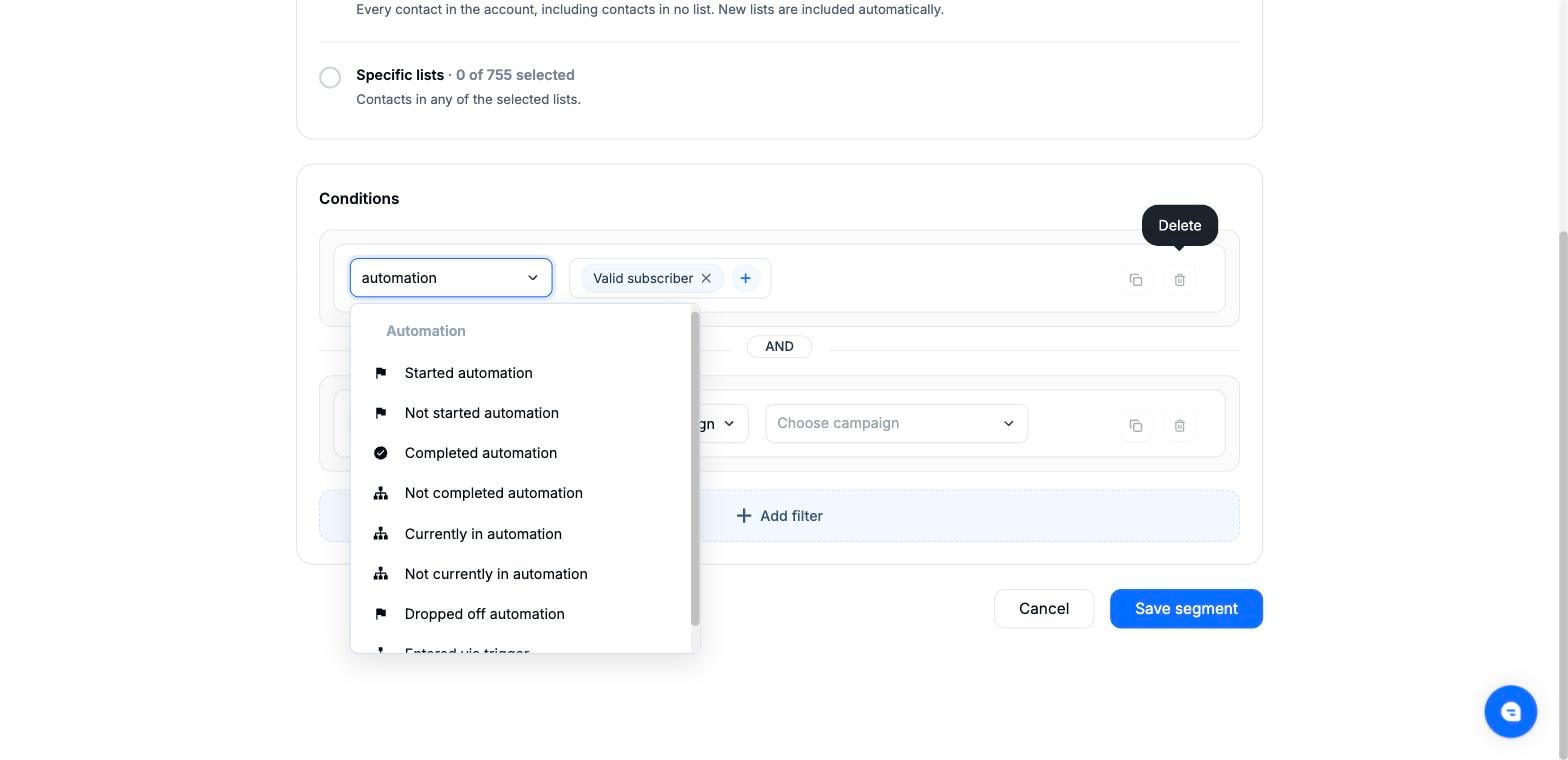Click the Not currently in automation icon
The image size is (1568, 760).
pyautogui.click(x=381, y=574)
